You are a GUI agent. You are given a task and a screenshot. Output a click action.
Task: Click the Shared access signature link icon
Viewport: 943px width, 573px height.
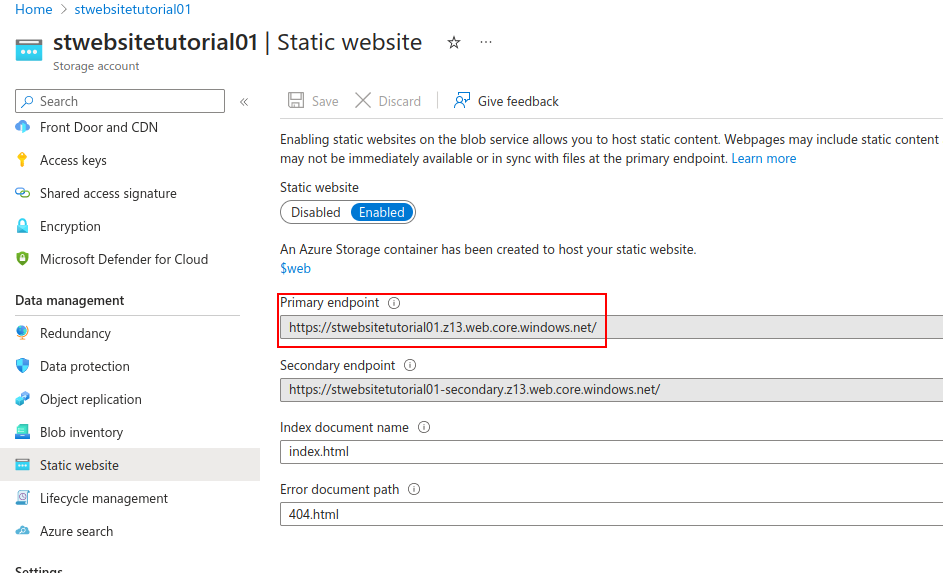pos(22,193)
